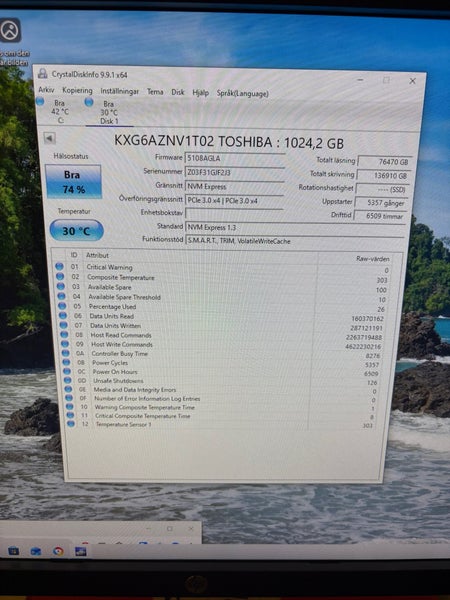Click the status icon for Unsafe Shutdowns

[x=68, y=380]
